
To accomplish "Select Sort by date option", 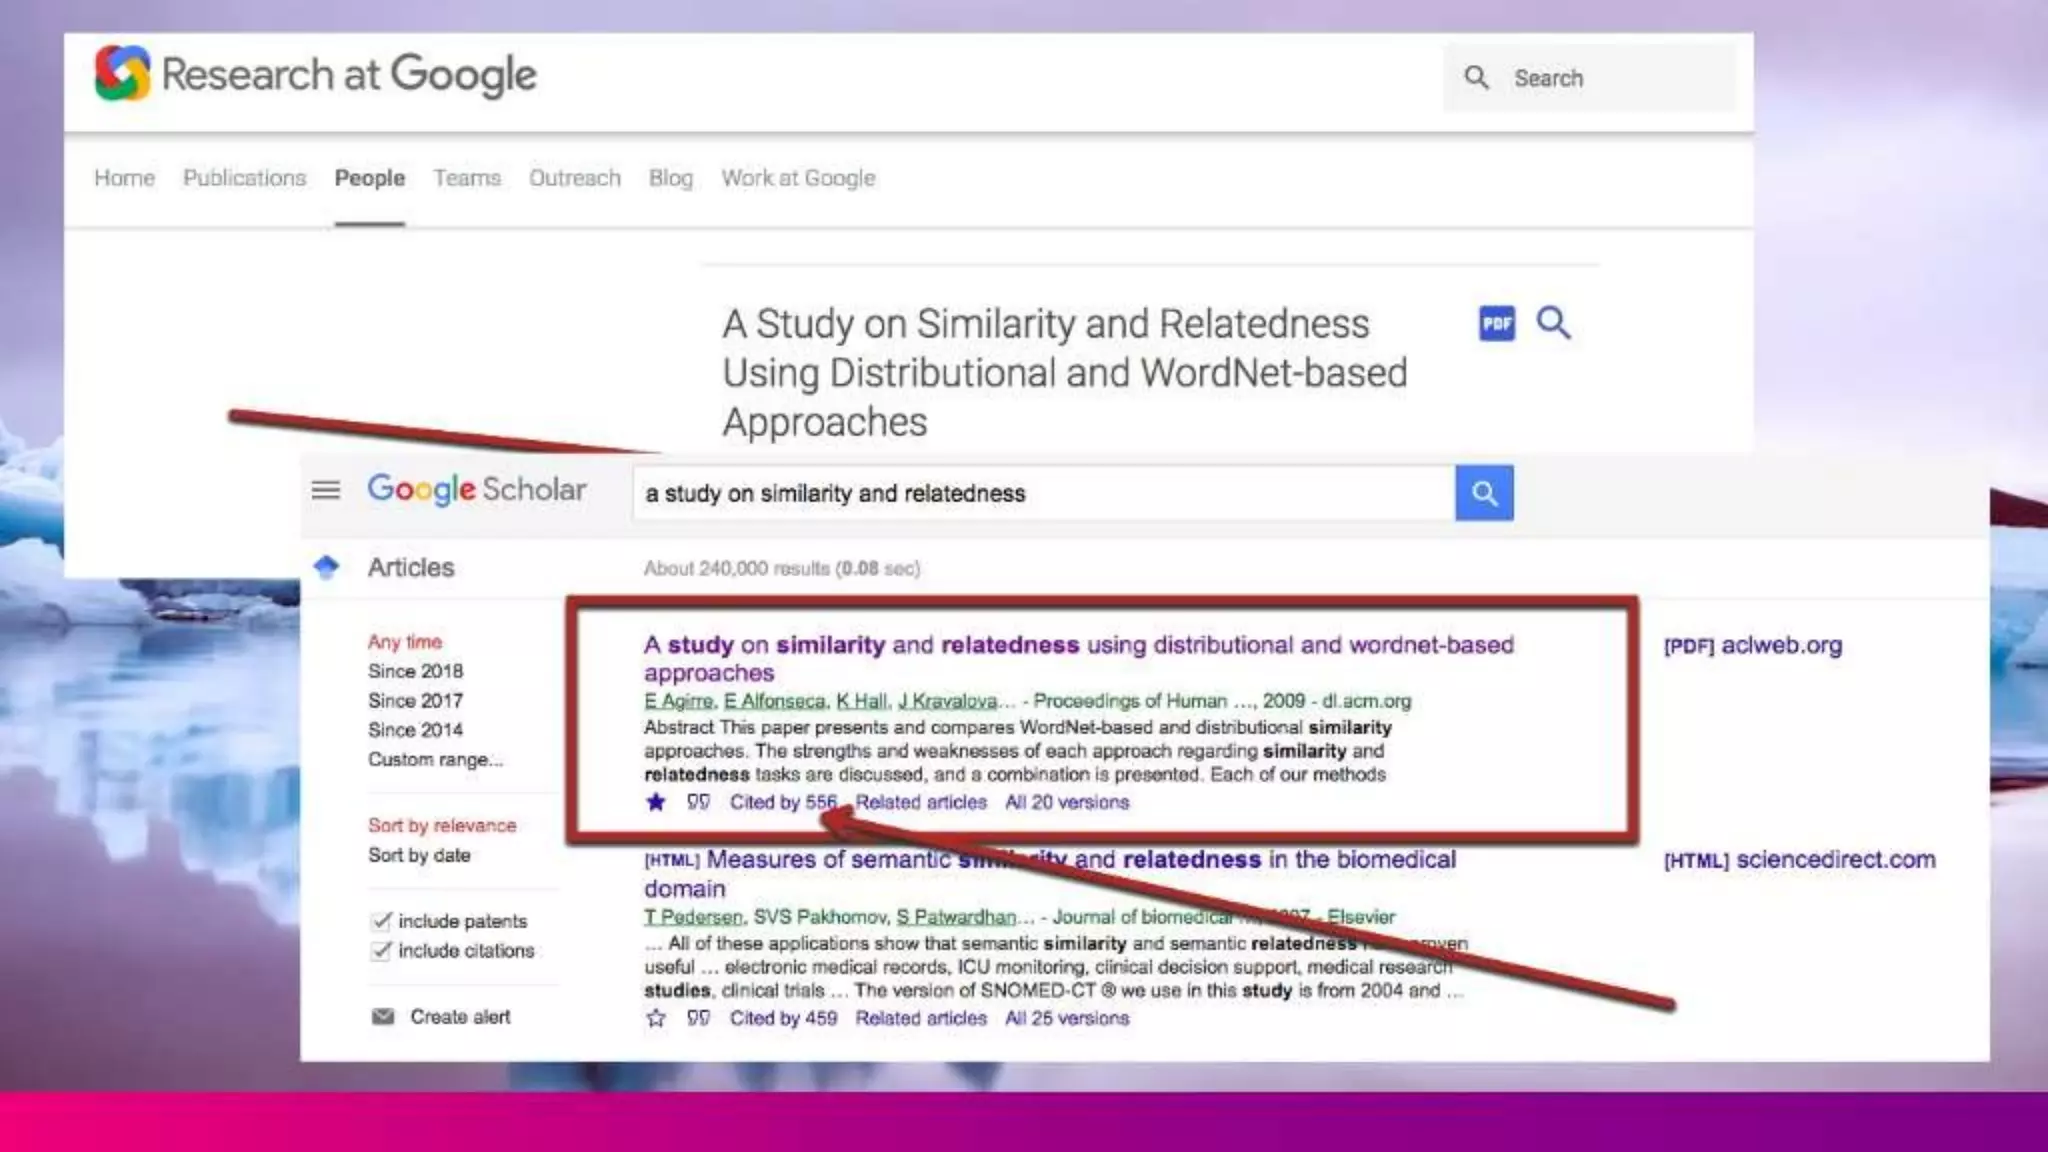I will click(419, 855).
